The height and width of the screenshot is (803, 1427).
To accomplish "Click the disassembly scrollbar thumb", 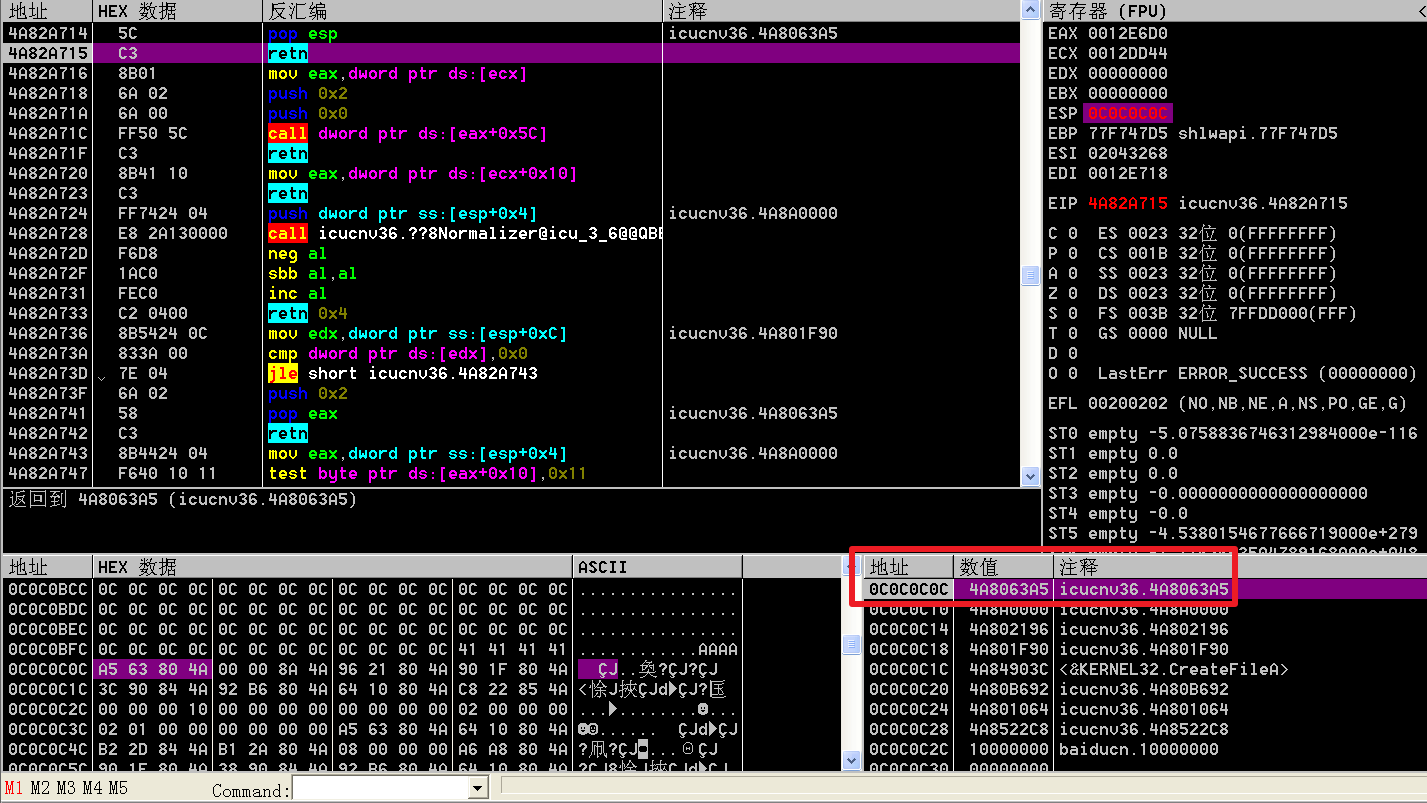I will (1031, 275).
